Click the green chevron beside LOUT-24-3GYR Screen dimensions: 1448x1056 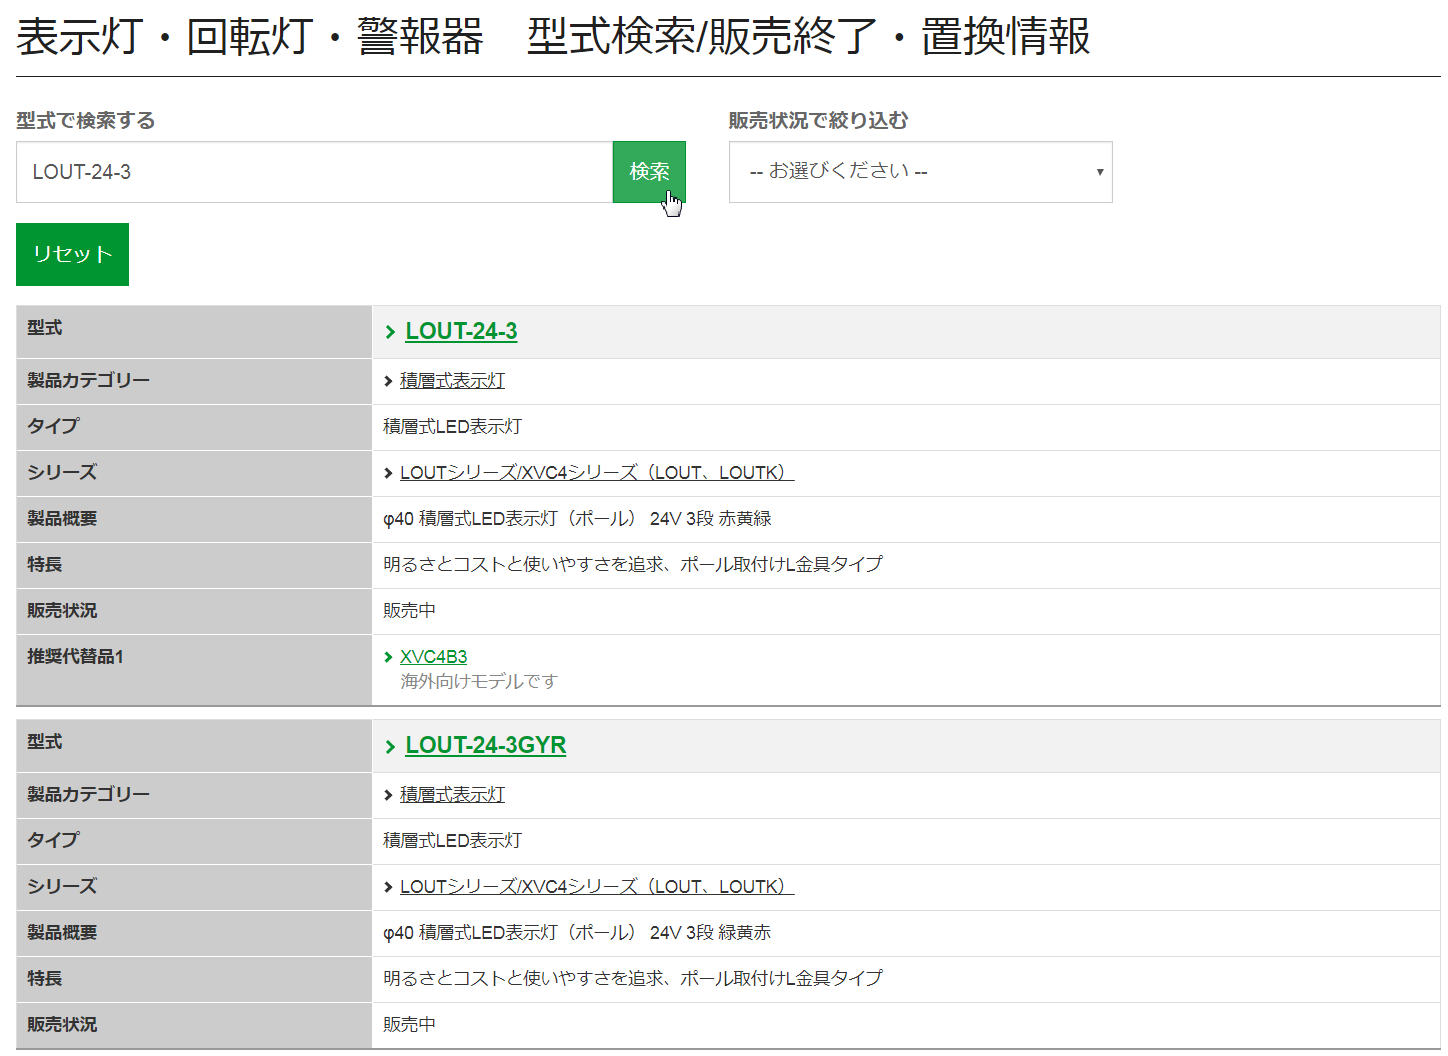pyautogui.click(x=390, y=746)
